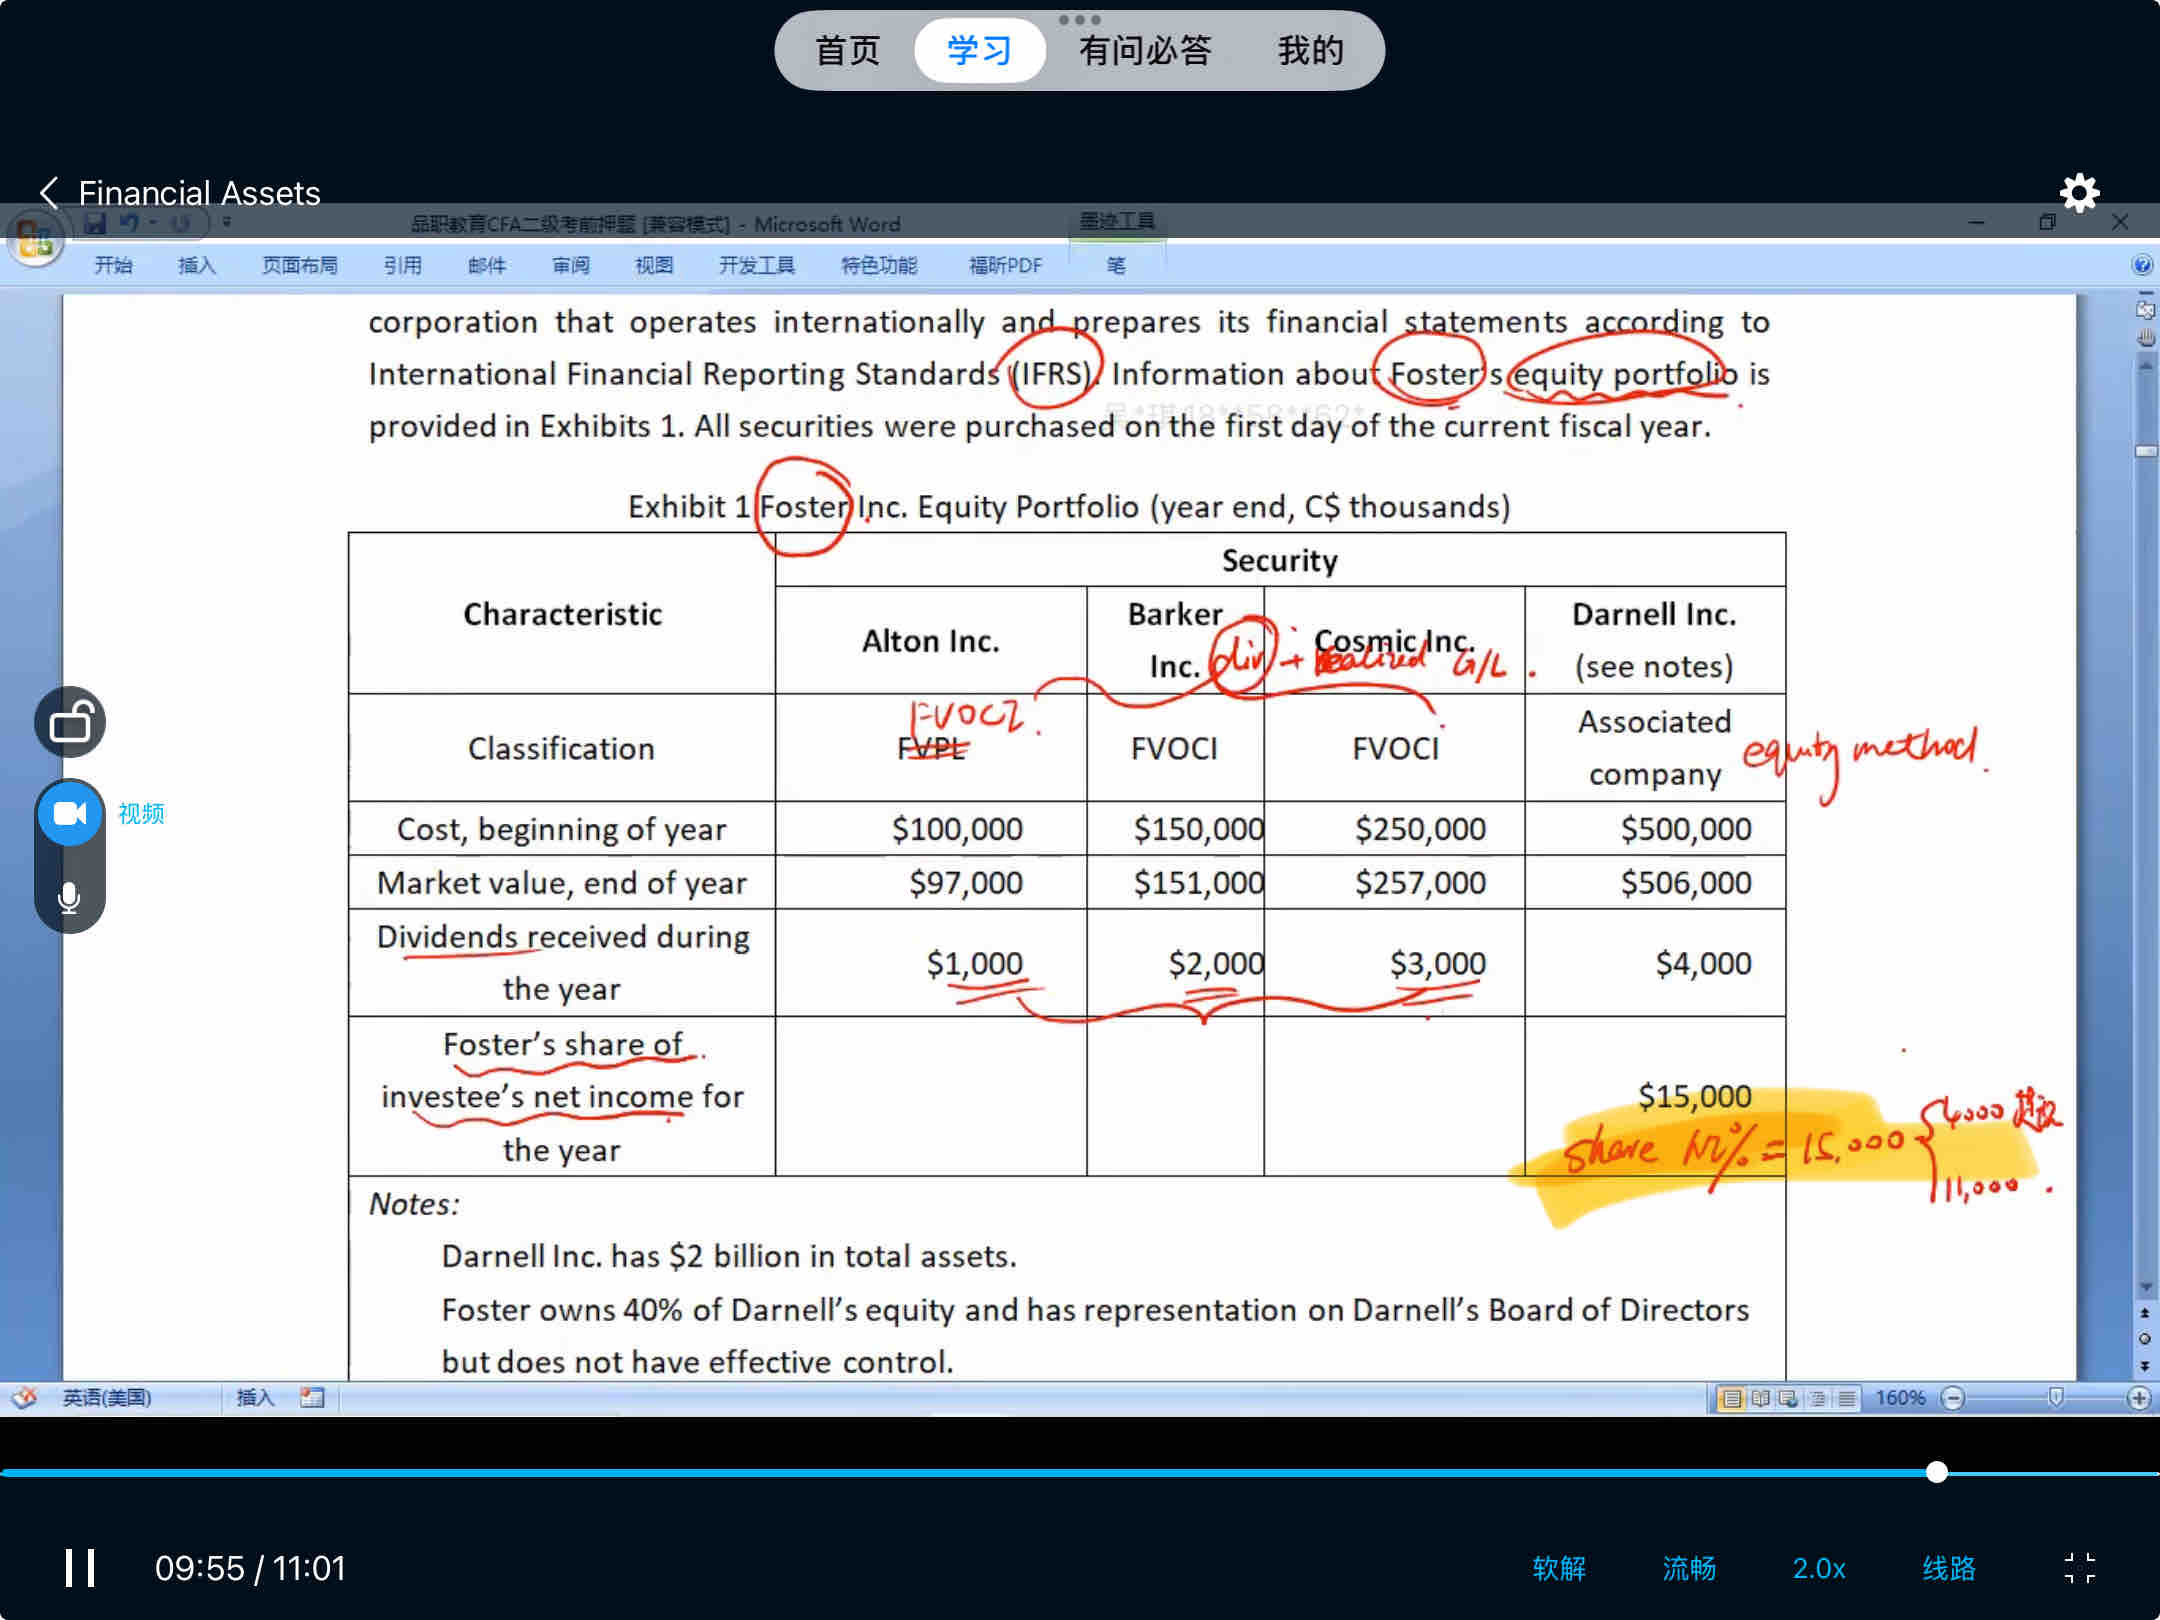The height and width of the screenshot is (1620, 2160).
Task: Open the 开始 ribbon tab
Action: [x=113, y=265]
